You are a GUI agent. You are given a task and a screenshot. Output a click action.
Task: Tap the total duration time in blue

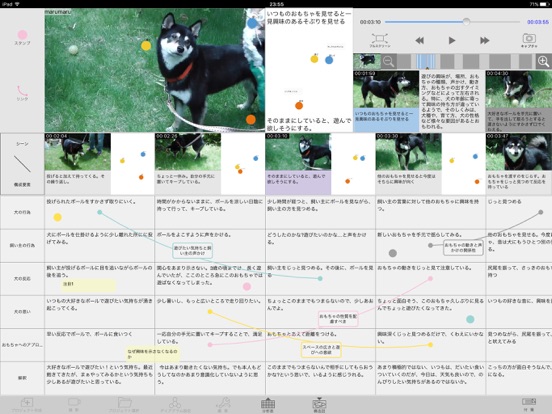pos(538,22)
